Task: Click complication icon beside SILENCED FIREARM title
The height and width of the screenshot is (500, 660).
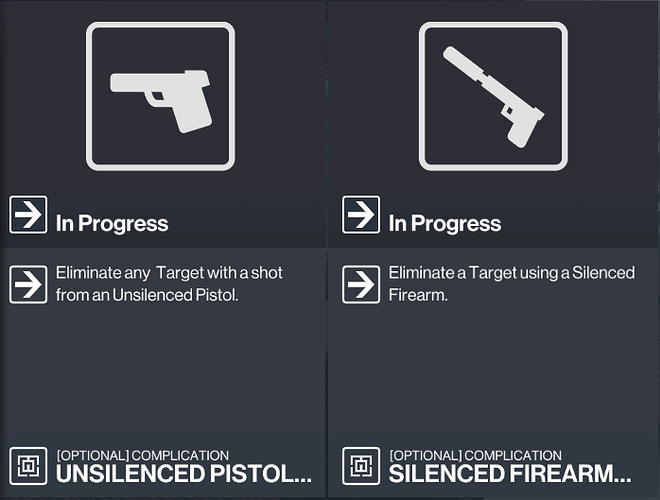Action: point(361,466)
